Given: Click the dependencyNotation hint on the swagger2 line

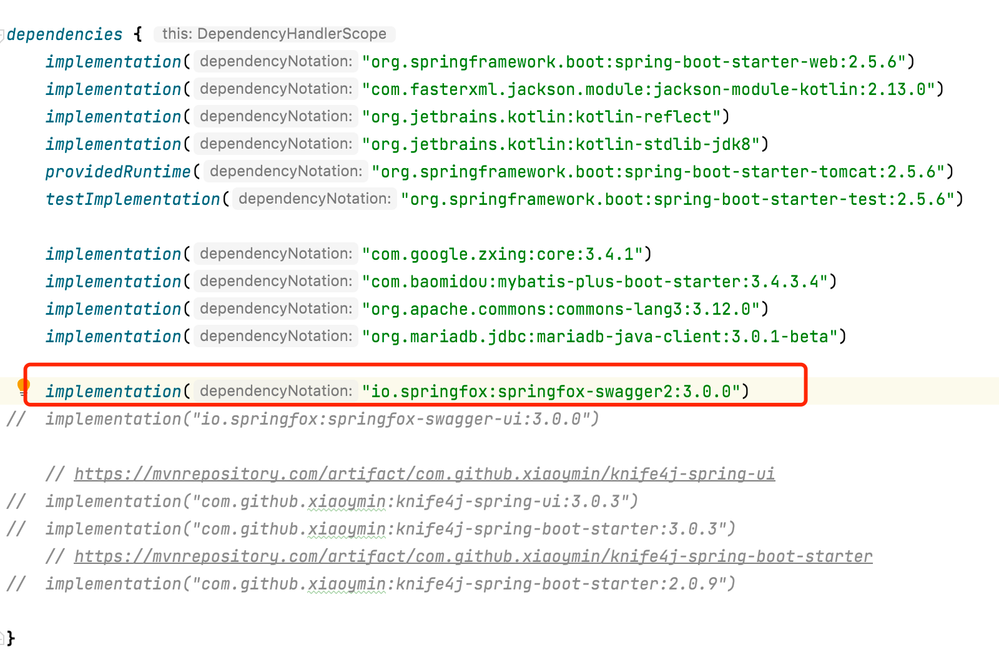Looking at the screenshot, I should (x=275, y=391).
